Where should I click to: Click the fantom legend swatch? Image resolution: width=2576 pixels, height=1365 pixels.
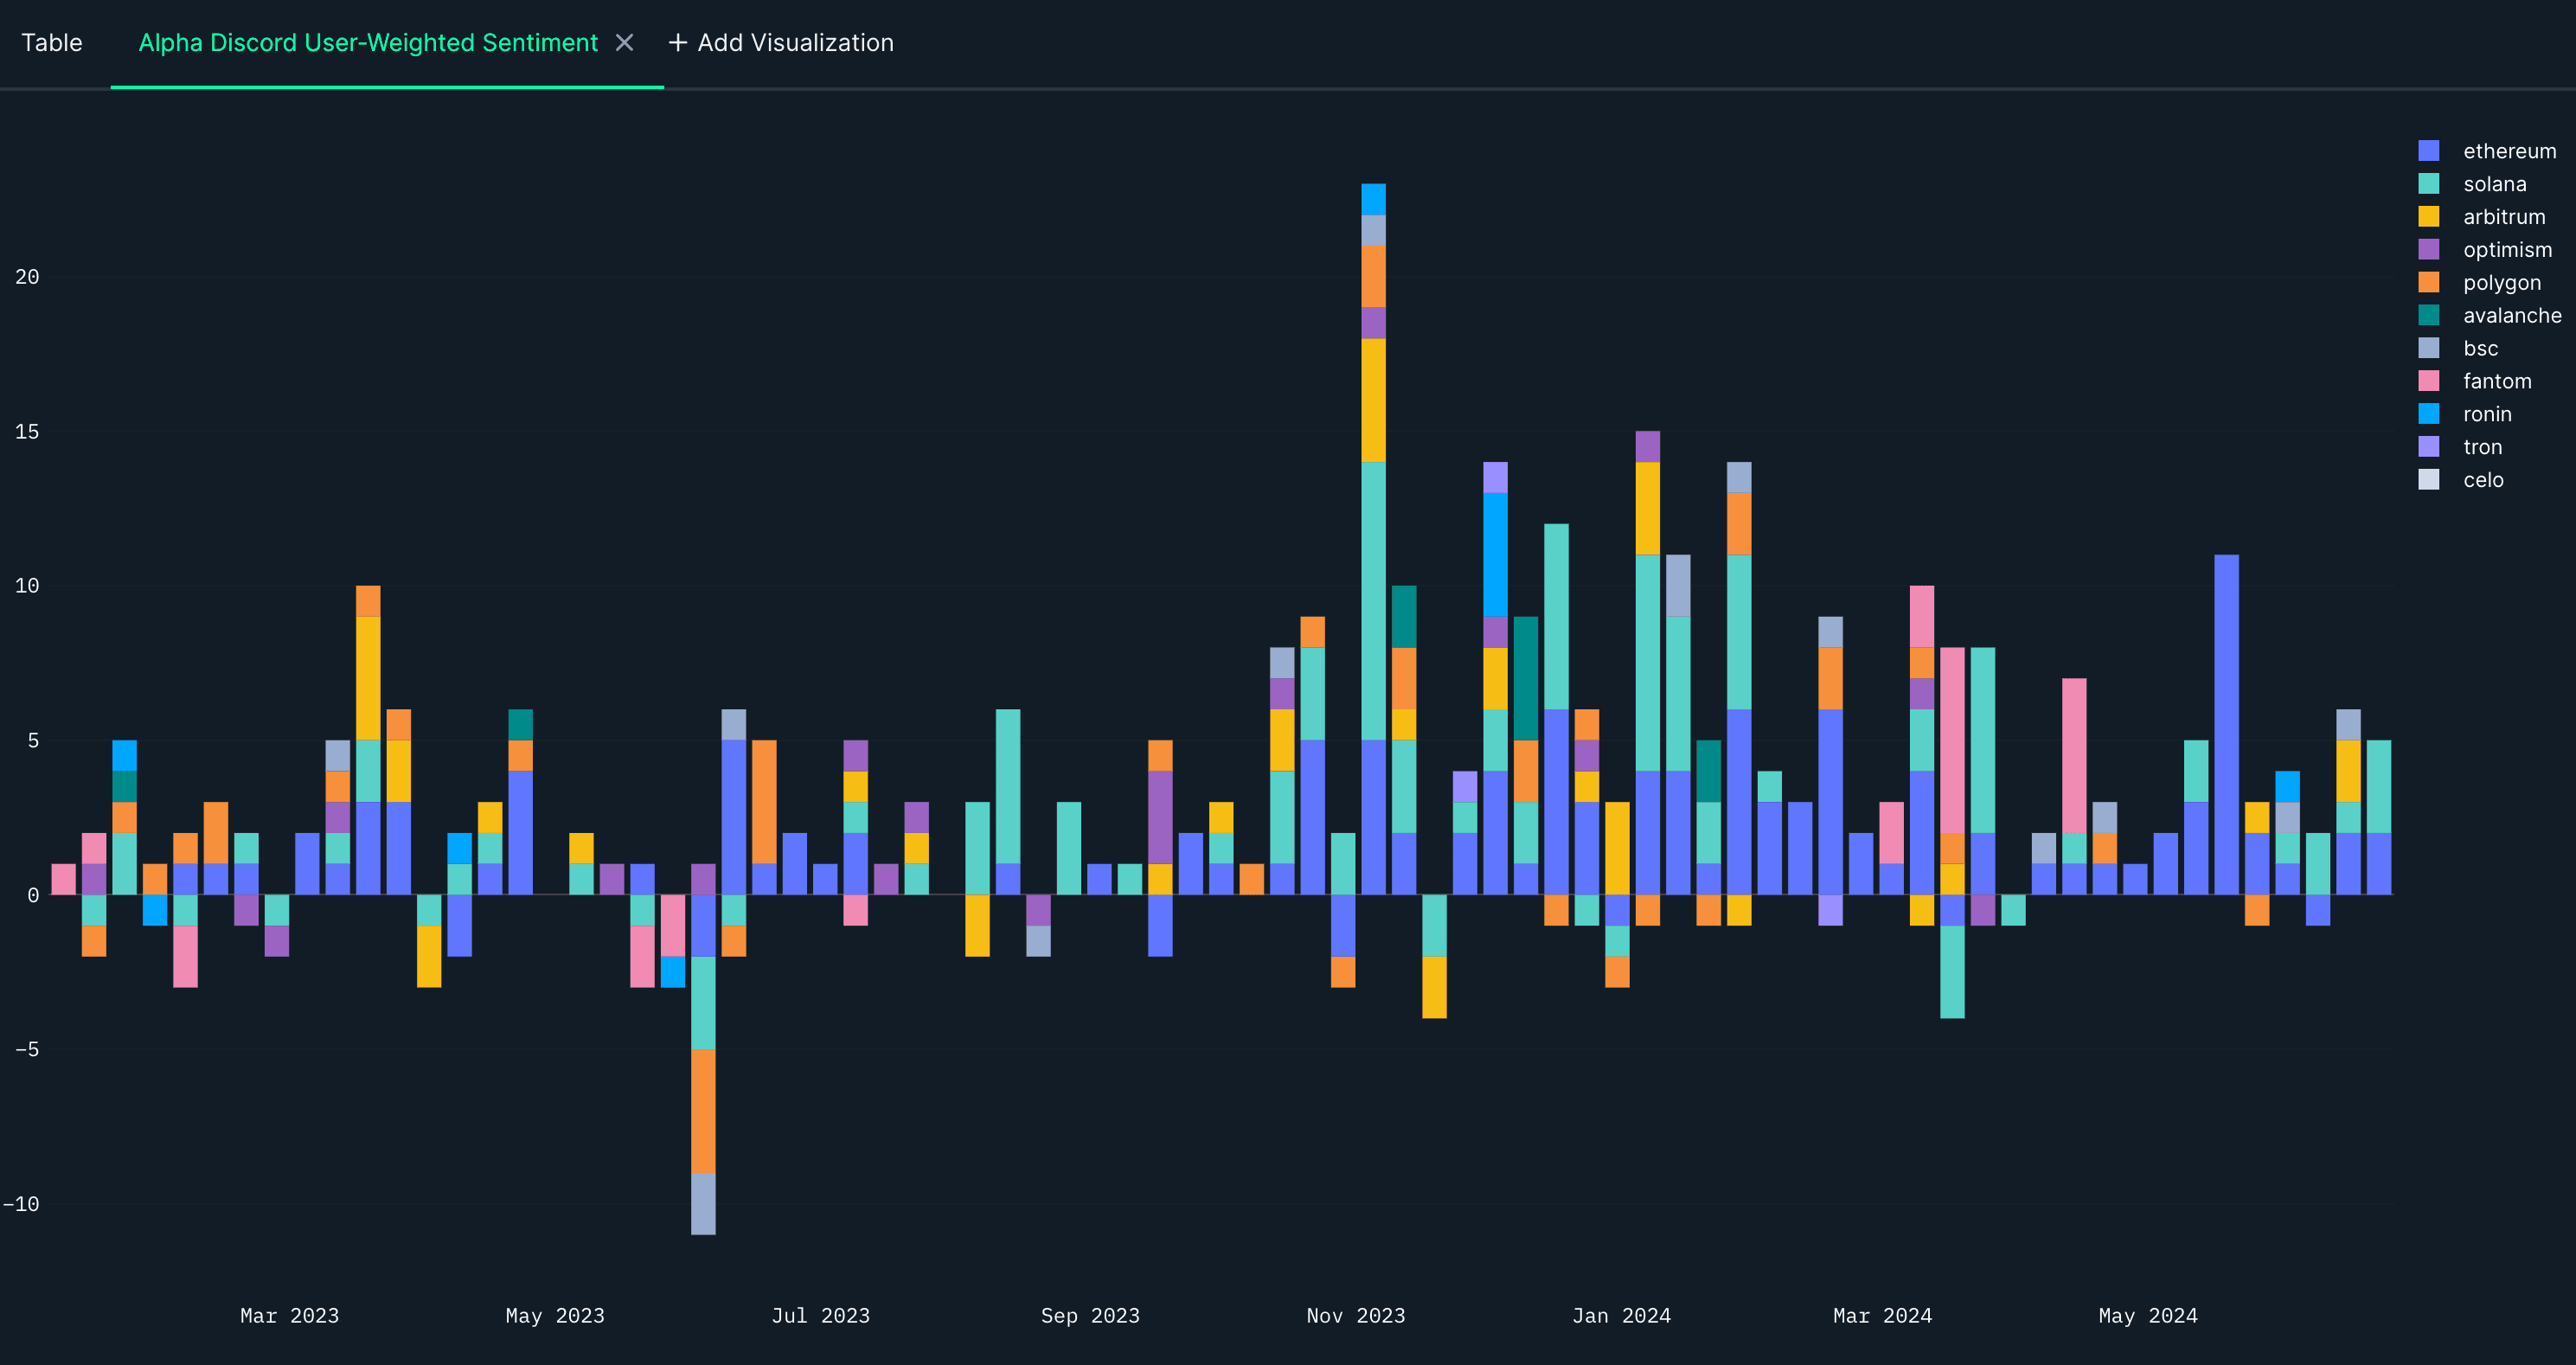tap(2428, 381)
